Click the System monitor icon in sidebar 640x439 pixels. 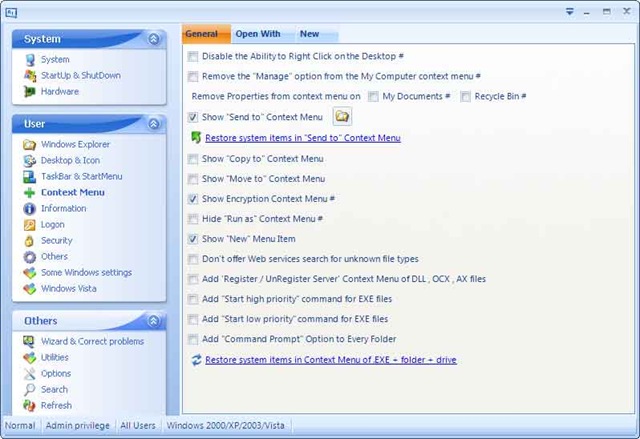(30, 60)
